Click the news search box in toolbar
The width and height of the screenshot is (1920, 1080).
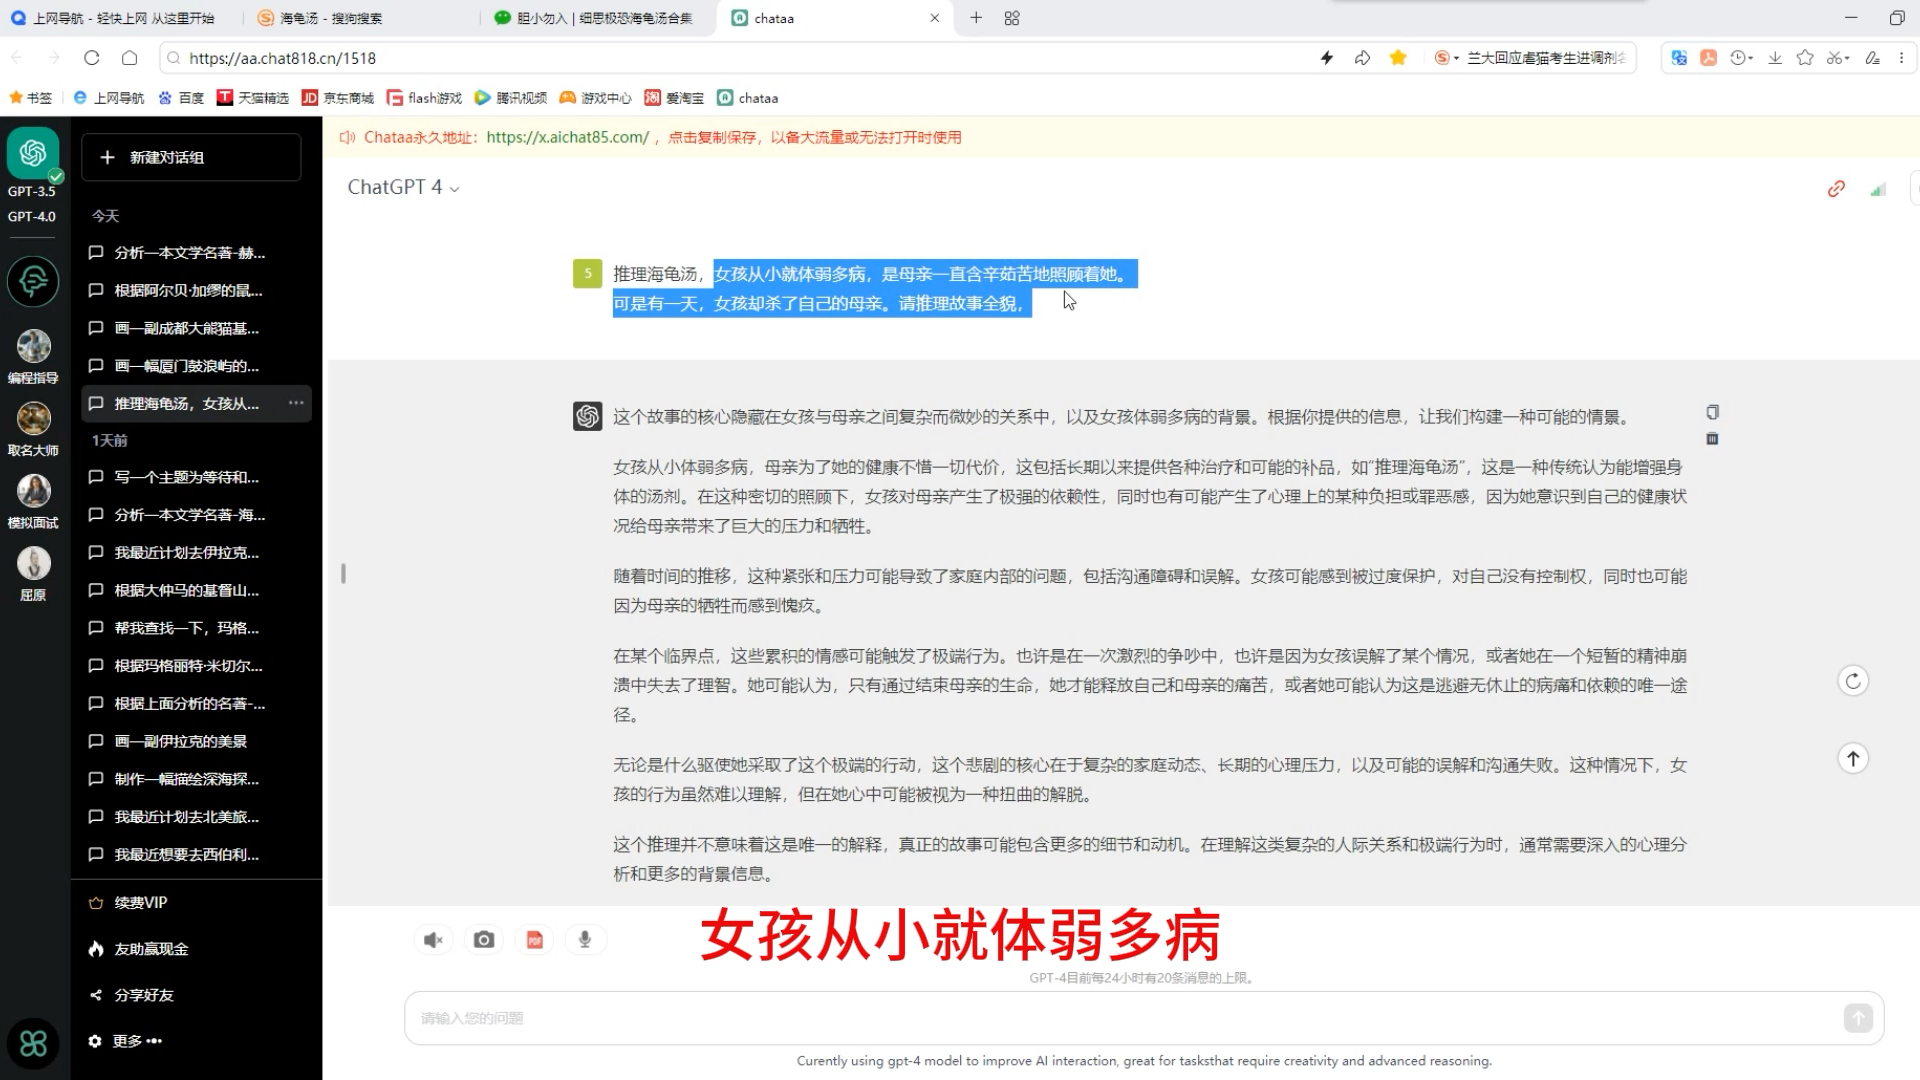[x=1533, y=58]
